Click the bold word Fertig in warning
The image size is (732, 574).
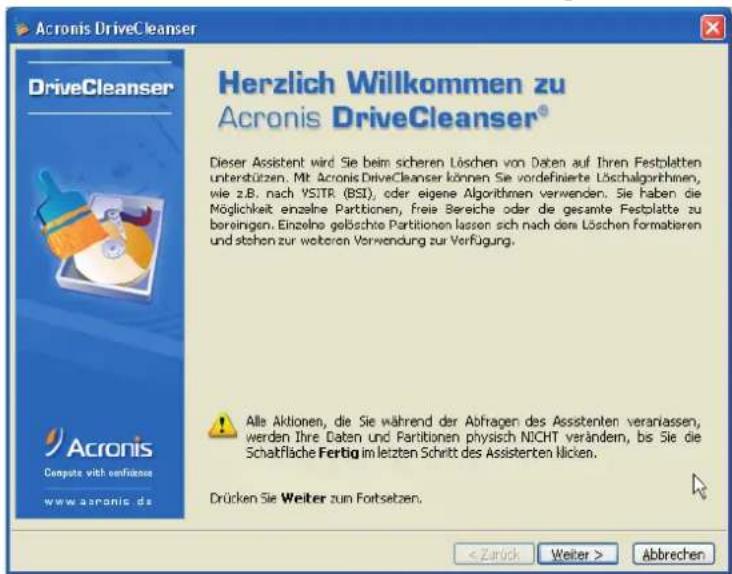(338, 453)
